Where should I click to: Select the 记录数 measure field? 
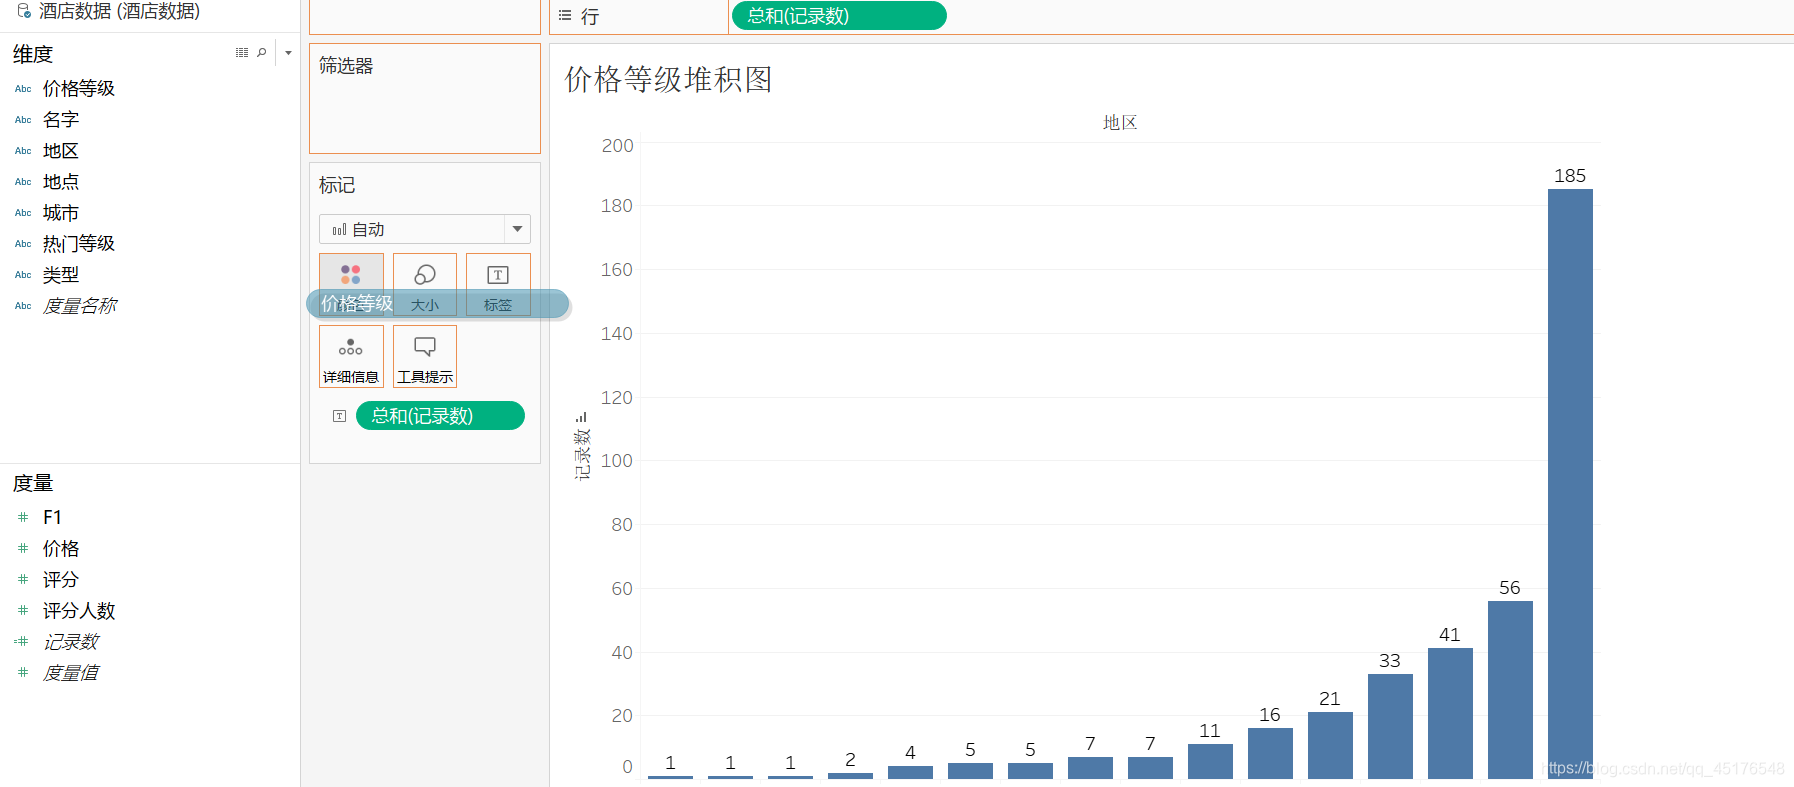[71, 641]
